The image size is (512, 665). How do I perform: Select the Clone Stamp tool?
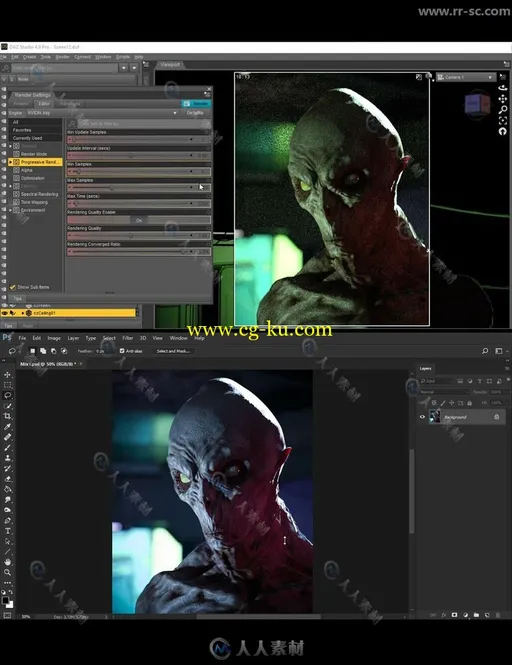click(x=7, y=458)
